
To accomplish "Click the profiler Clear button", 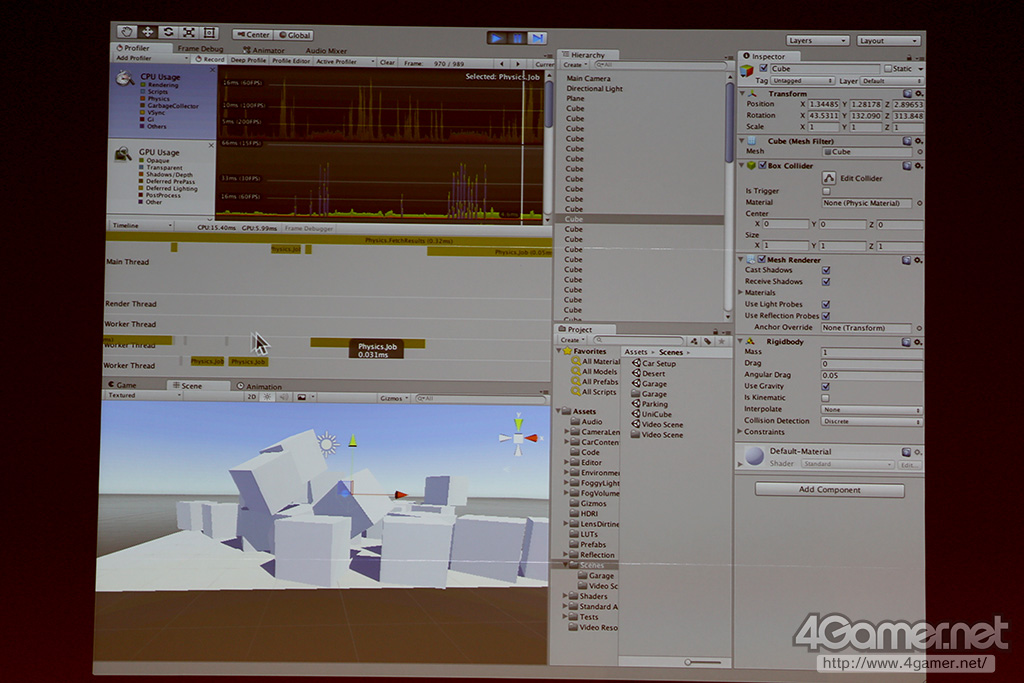I will [x=387, y=63].
